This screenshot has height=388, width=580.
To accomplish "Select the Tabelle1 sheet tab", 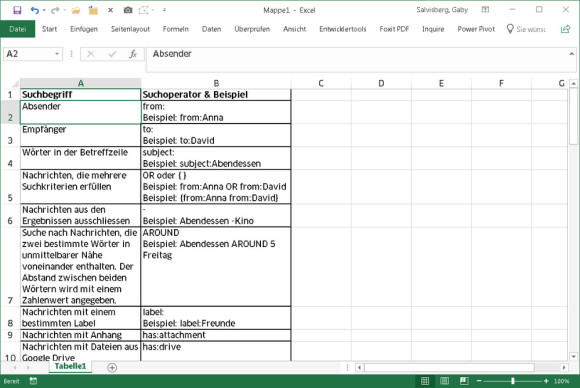I will 70,366.
